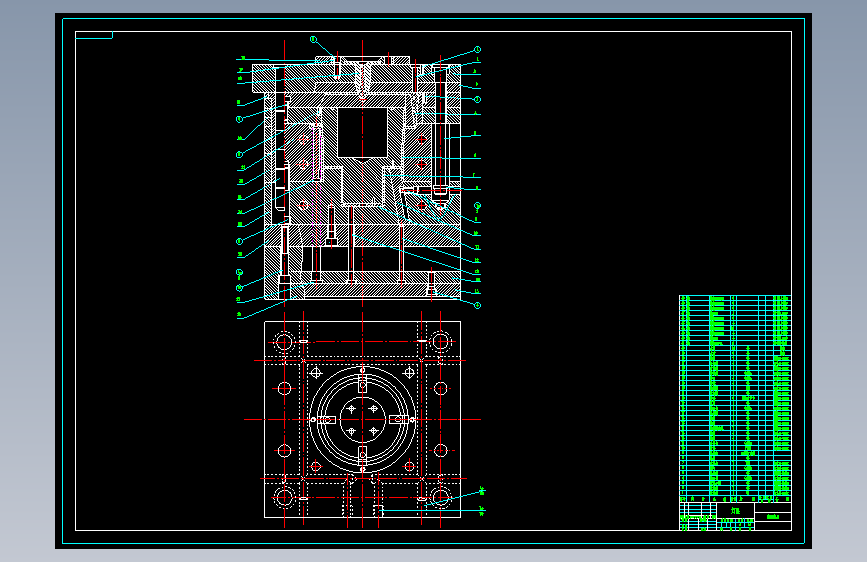Screen dimensions: 867x562
Task: Select the central circular core in the plan view
Action: [x=362, y=420]
